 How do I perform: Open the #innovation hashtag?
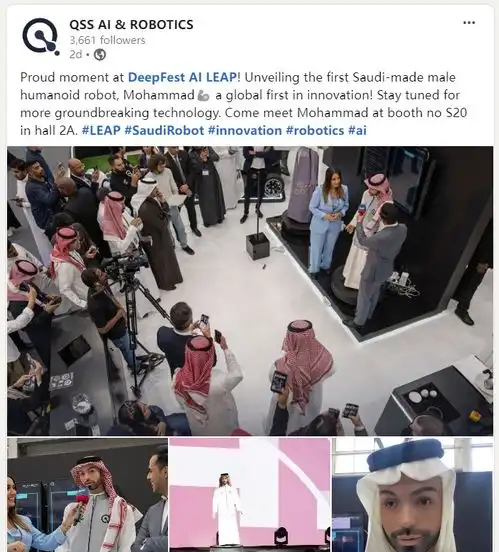pyautogui.click(x=245, y=131)
